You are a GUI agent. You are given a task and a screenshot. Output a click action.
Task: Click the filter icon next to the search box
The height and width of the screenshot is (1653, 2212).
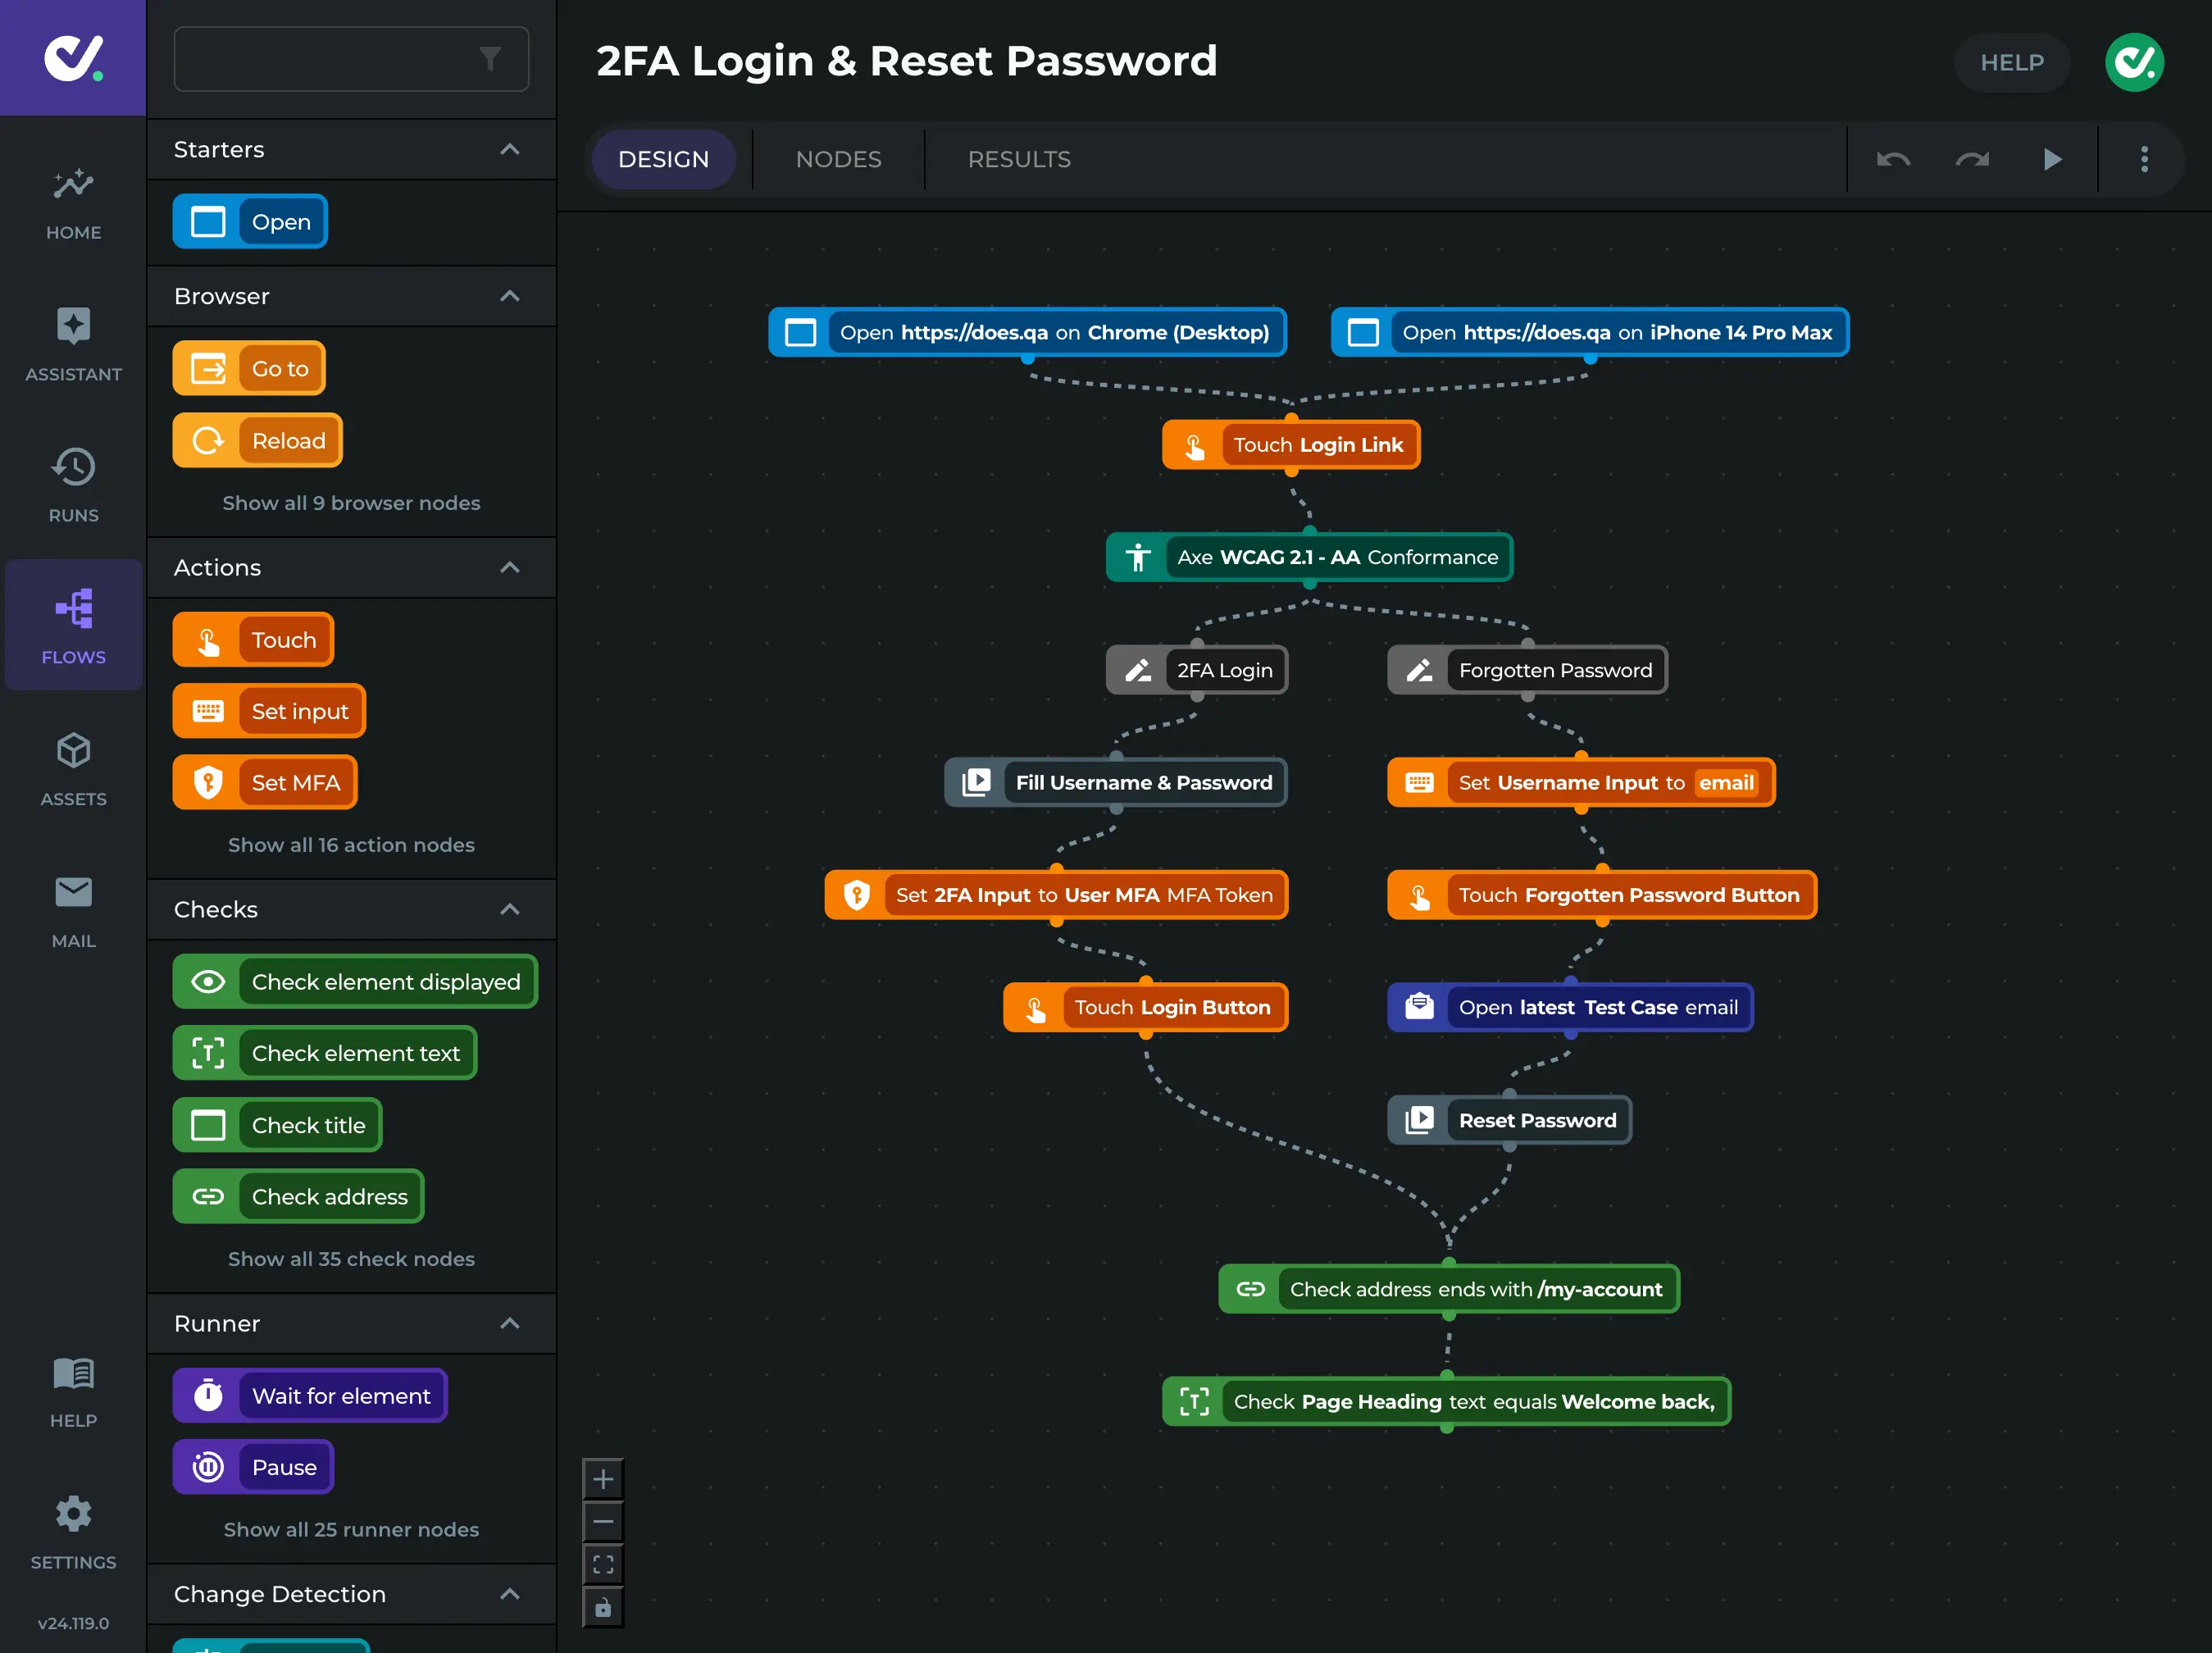489,59
